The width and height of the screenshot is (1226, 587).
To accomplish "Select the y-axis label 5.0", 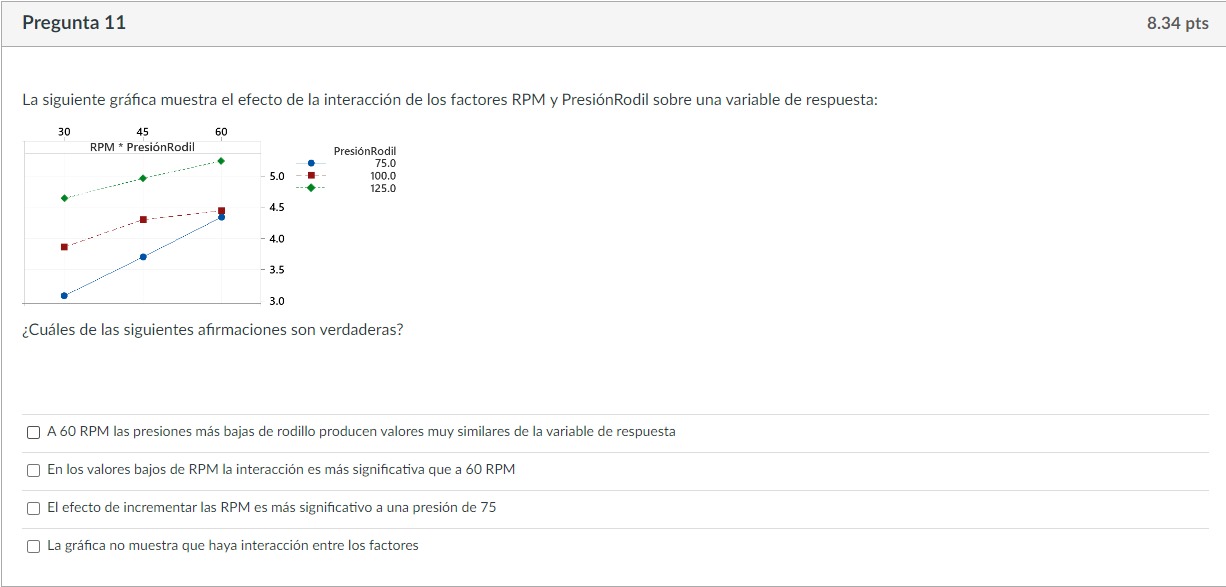I will 277,175.
